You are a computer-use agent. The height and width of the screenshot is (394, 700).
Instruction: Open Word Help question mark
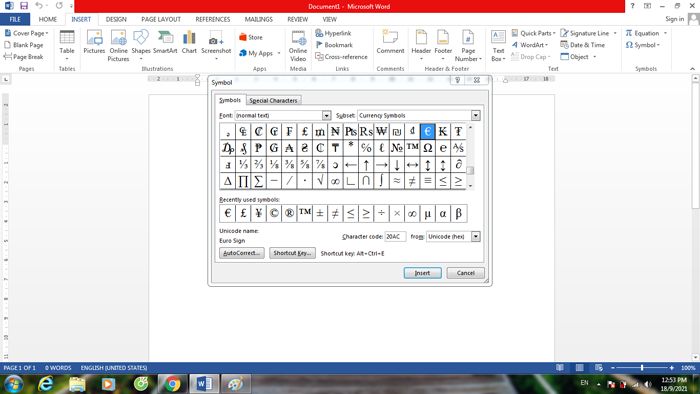(x=632, y=6)
